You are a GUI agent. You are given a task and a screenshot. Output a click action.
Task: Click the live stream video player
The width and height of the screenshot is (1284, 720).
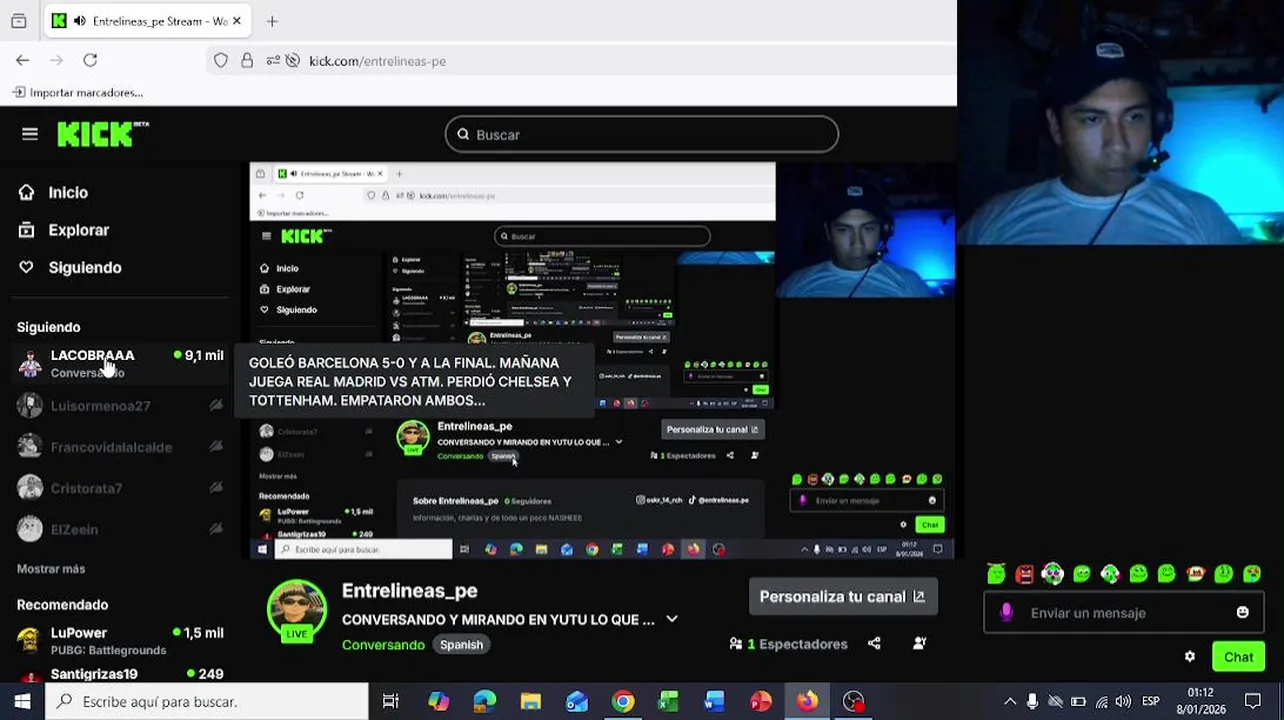pos(602,360)
